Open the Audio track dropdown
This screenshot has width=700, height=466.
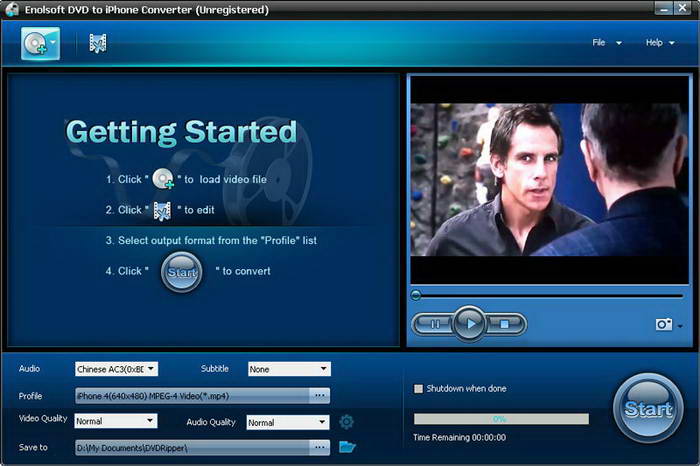[116, 369]
